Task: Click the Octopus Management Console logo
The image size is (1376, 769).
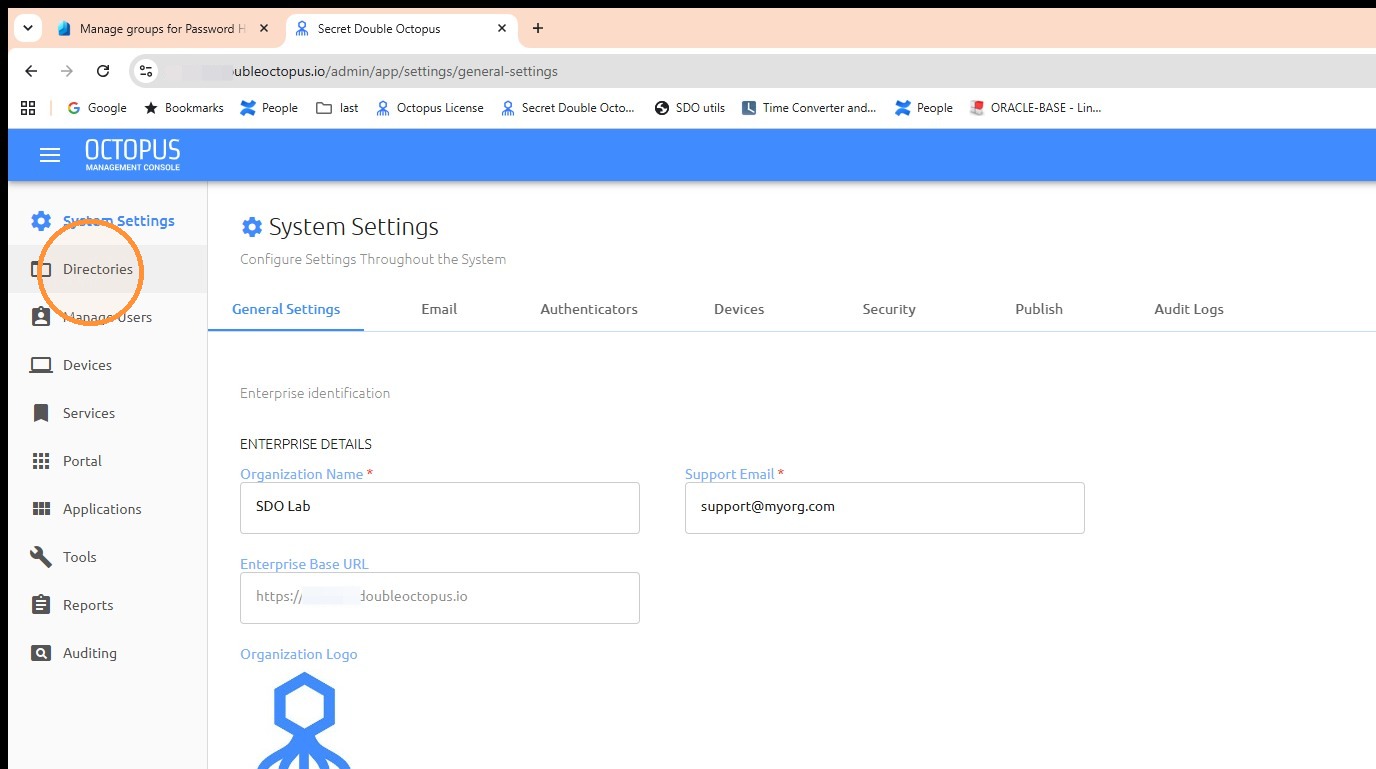Action: coord(133,155)
